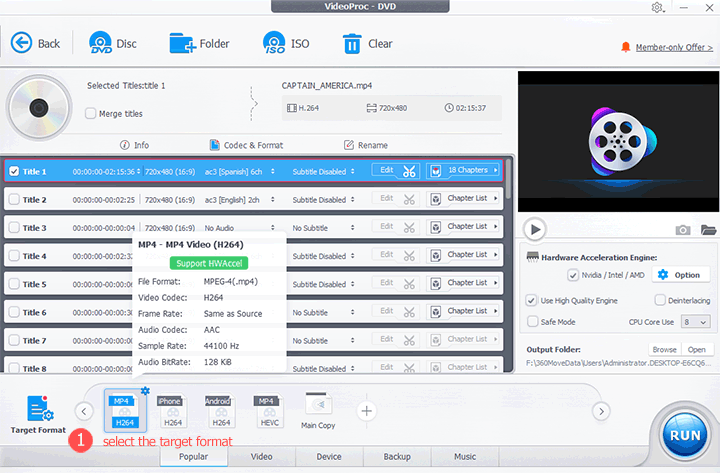
Task: Click the scissors icon on Title 1
Action: 410,171
